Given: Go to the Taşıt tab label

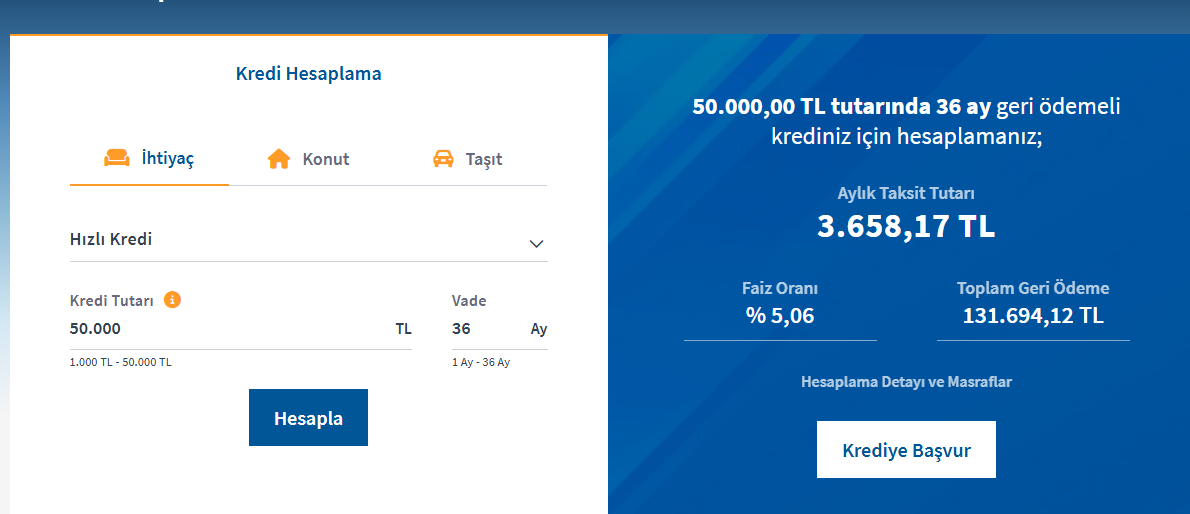Looking at the screenshot, I should (484, 159).
